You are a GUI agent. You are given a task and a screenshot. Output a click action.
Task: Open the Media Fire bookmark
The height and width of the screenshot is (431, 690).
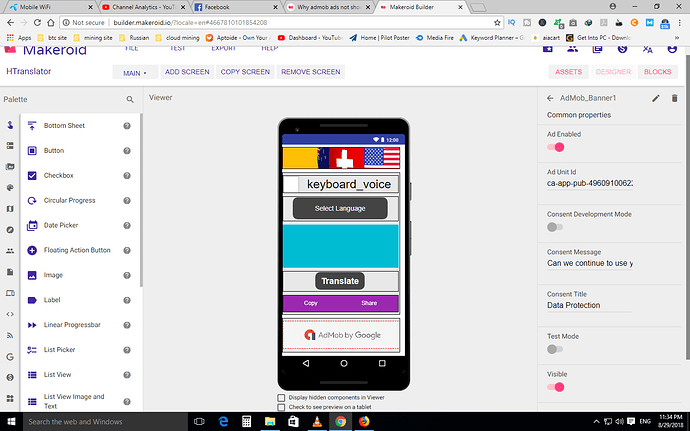tap(434, 38)
